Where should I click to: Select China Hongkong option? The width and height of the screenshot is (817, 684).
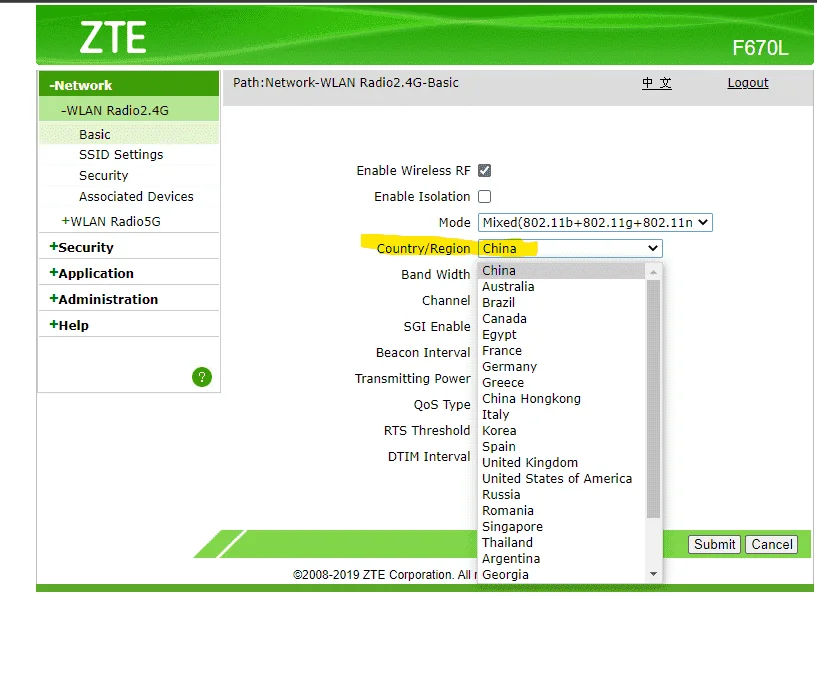click(562, 399)
